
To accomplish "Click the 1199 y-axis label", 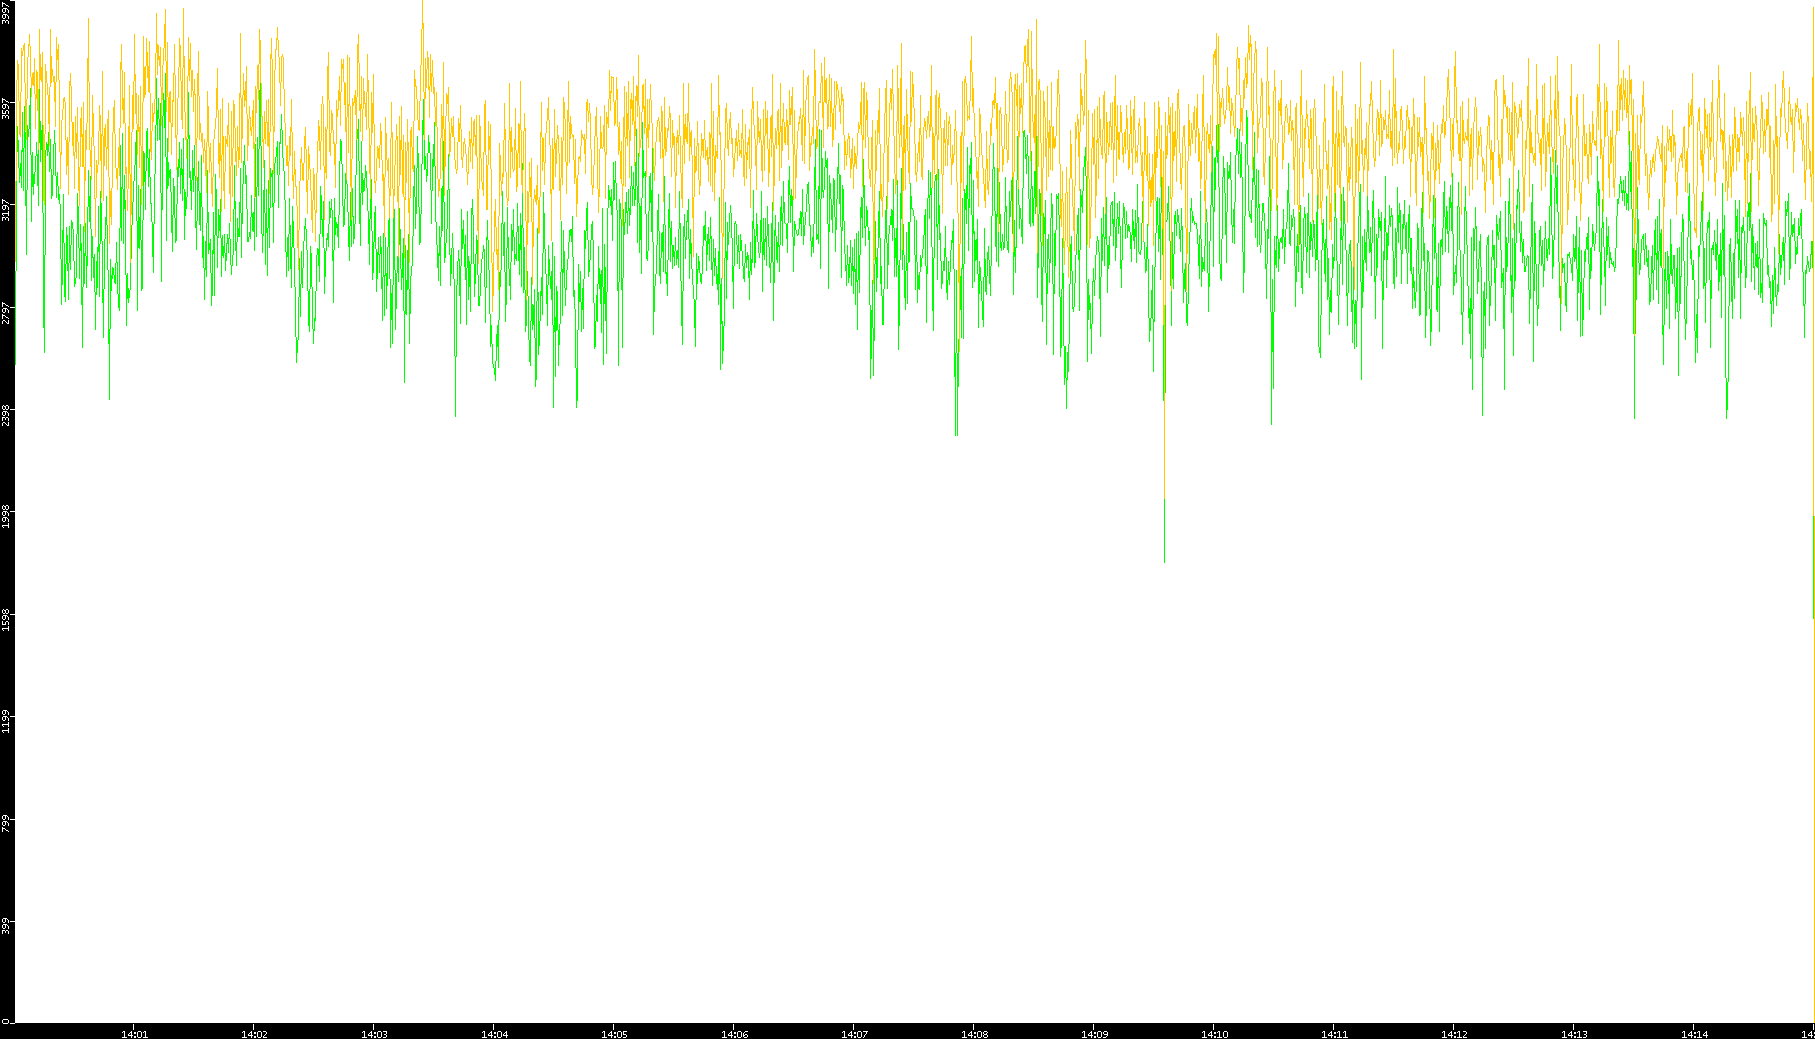I will (x=7, y=722).
